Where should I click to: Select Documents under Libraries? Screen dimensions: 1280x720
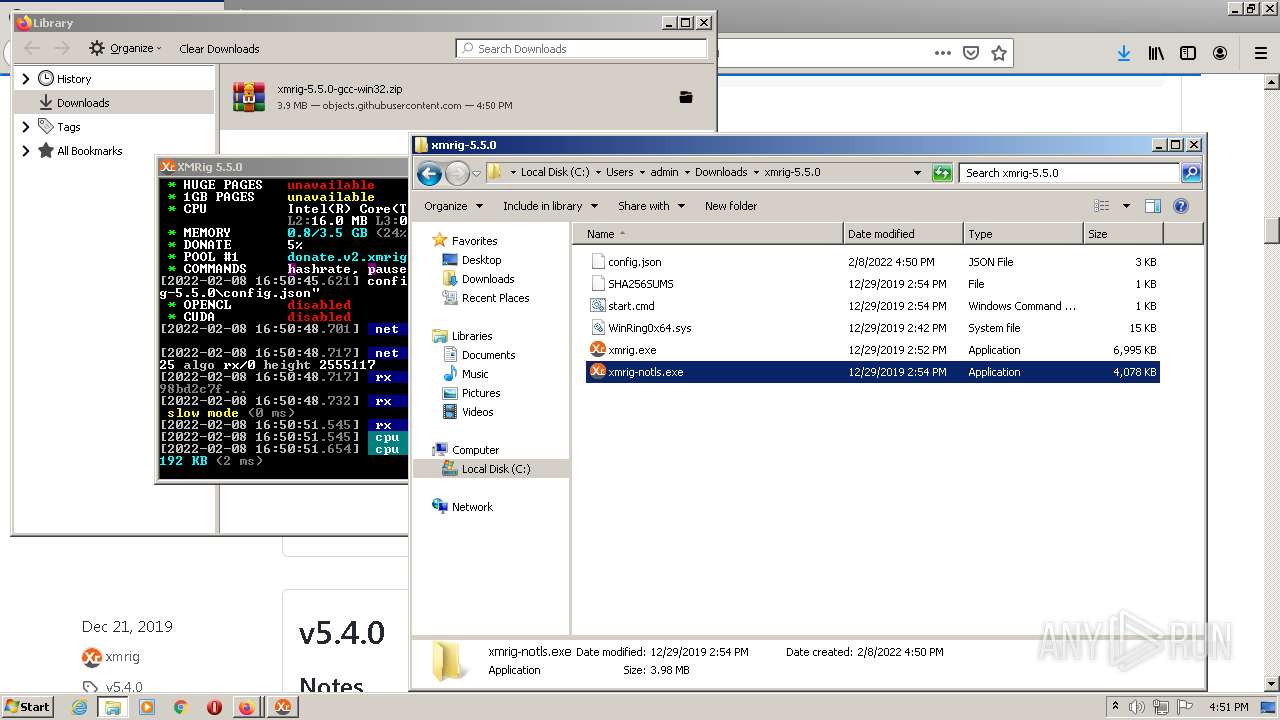point(488,355)
